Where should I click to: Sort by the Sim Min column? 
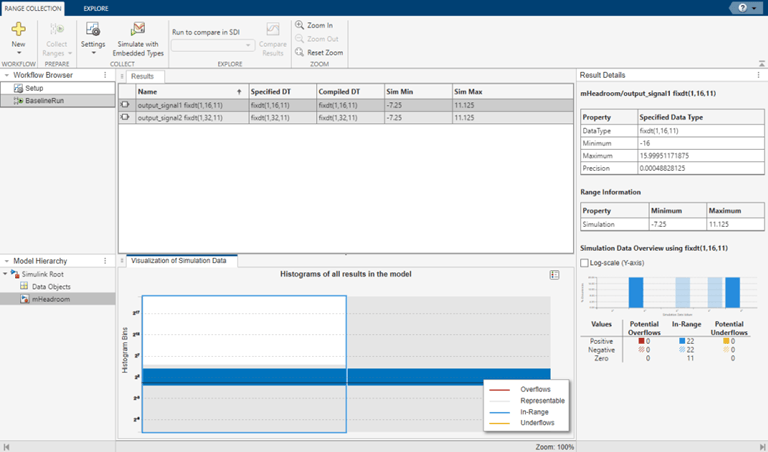tap(418, 92)
